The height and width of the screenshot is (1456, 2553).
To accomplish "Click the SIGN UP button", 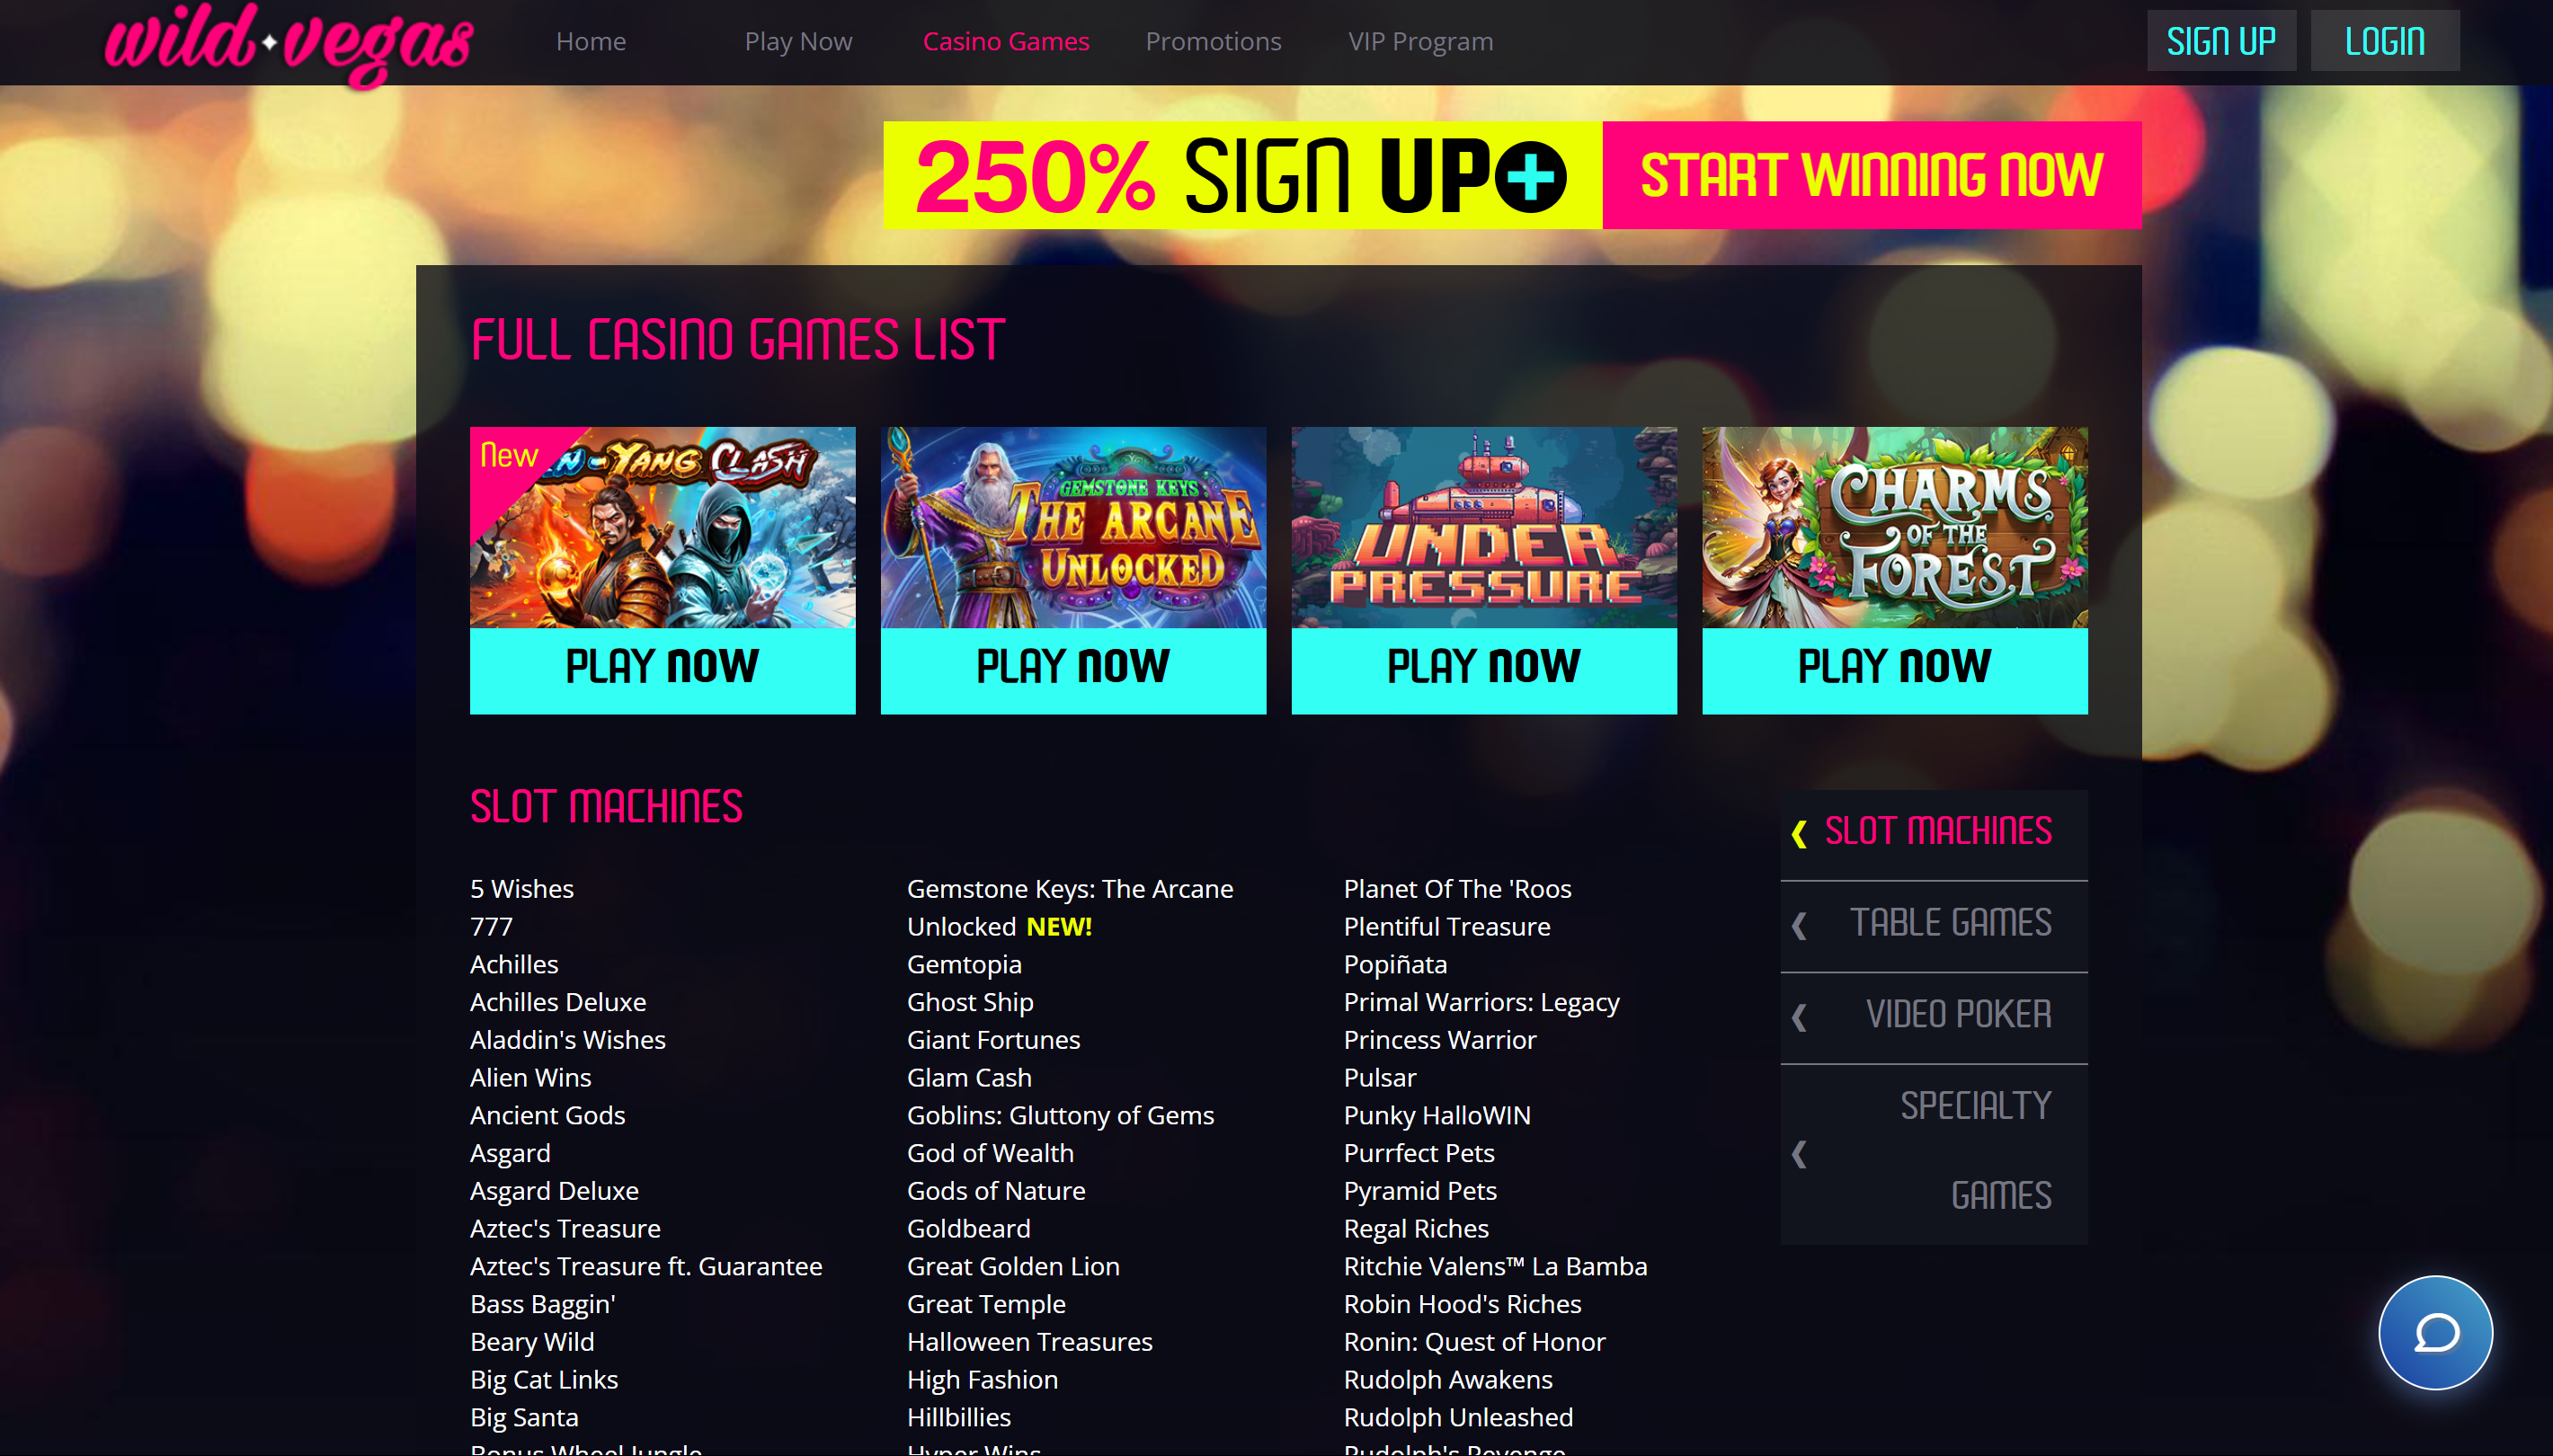I will [x=2221, y=41].
